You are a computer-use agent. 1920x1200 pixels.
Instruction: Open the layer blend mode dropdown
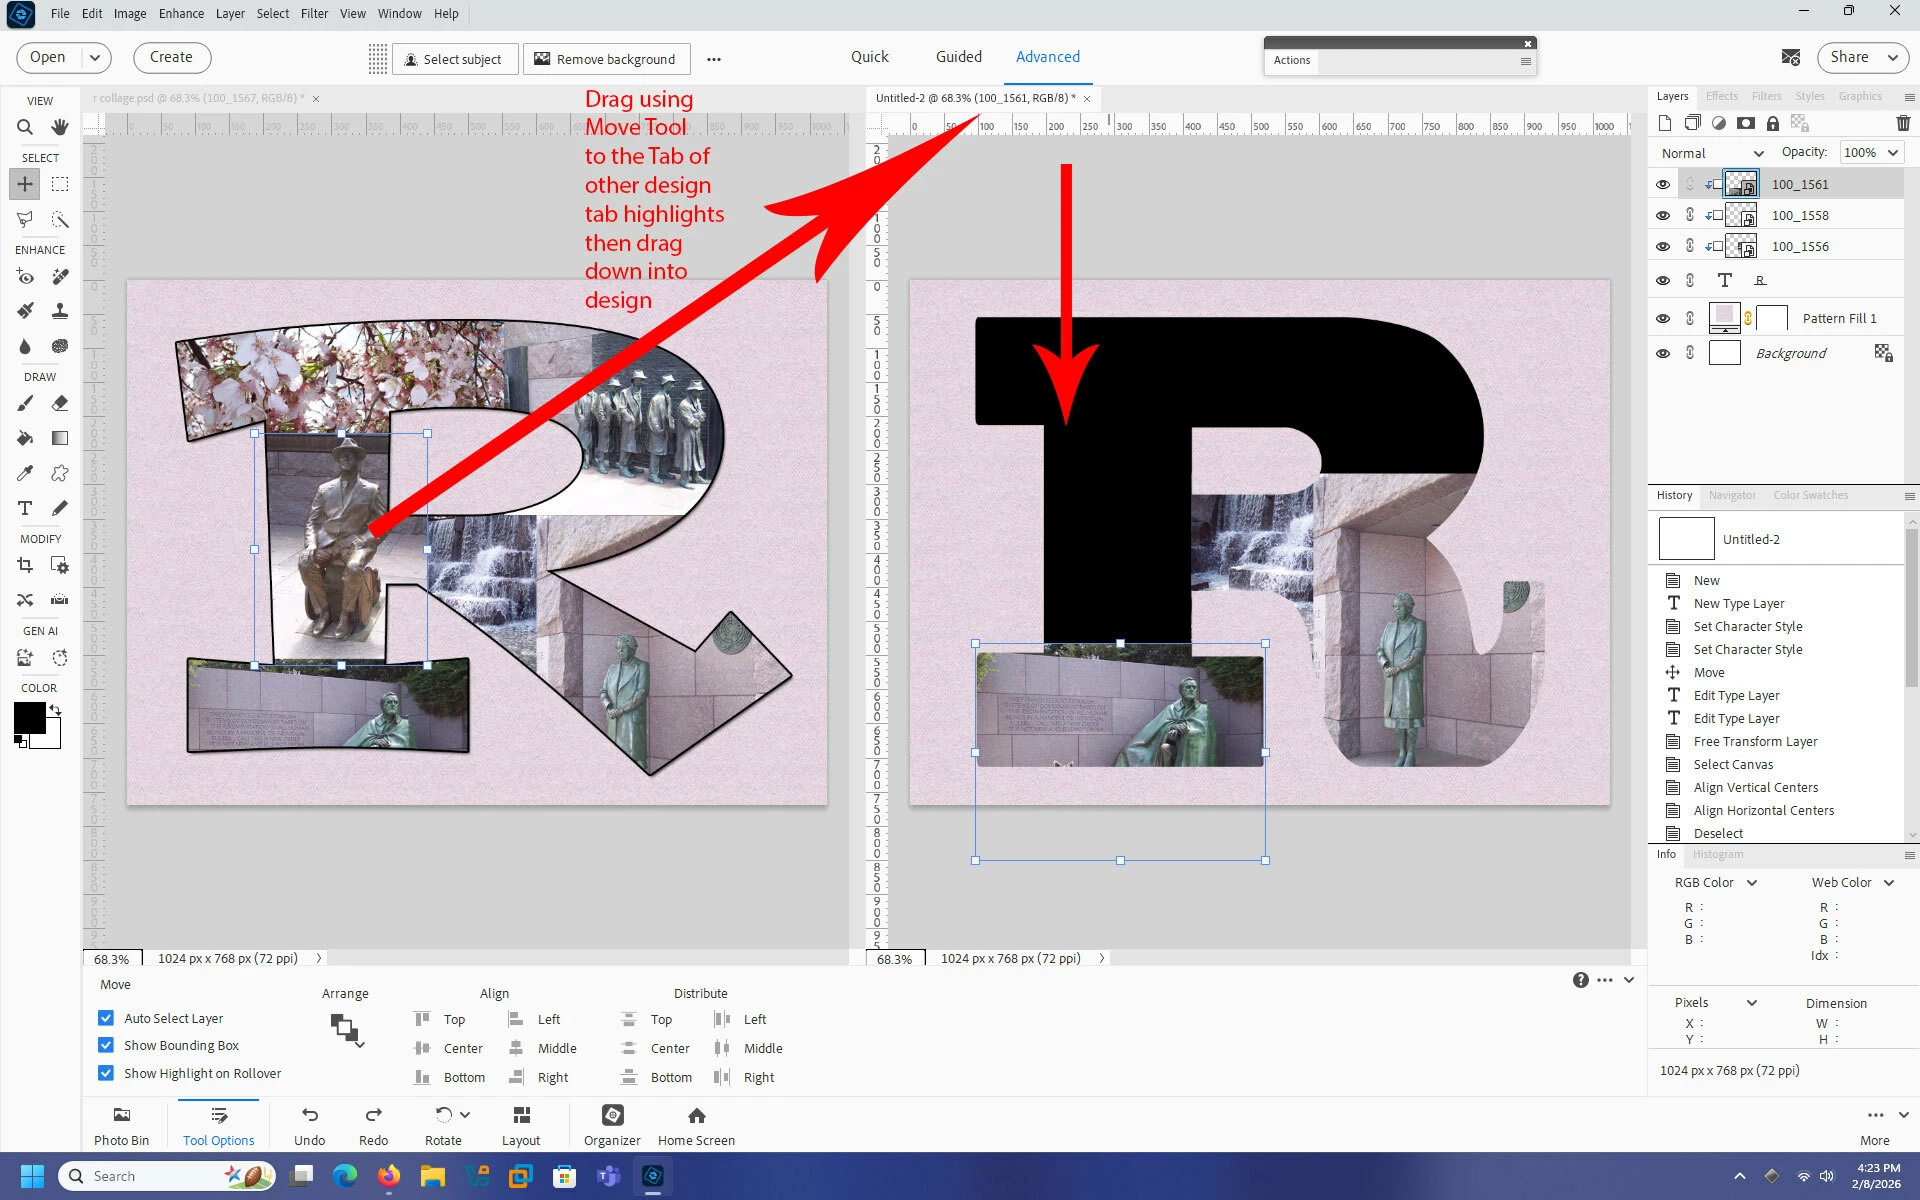[1712, 153]
